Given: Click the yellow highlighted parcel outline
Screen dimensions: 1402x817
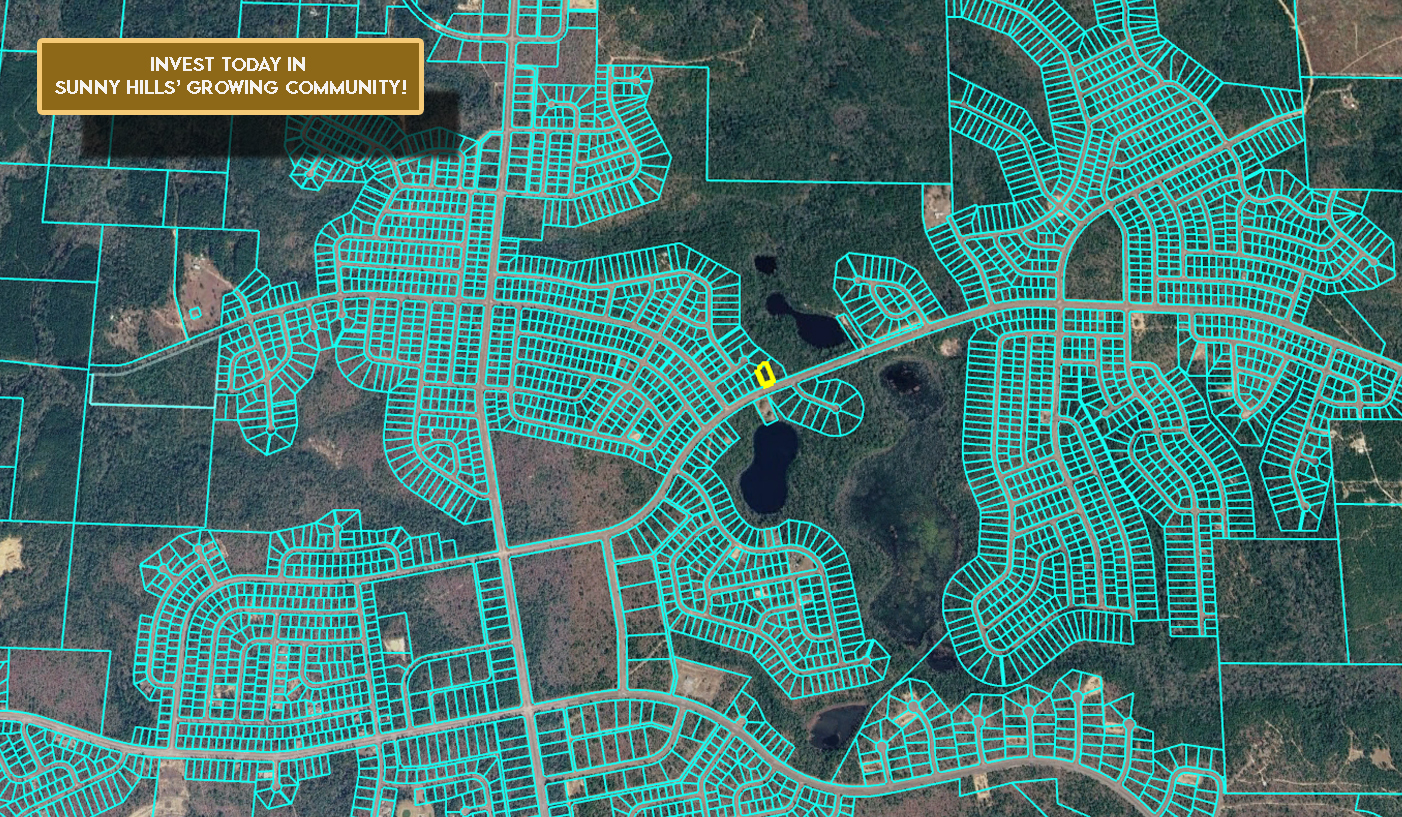Looking at the screenshot, I should coord(765,375).
